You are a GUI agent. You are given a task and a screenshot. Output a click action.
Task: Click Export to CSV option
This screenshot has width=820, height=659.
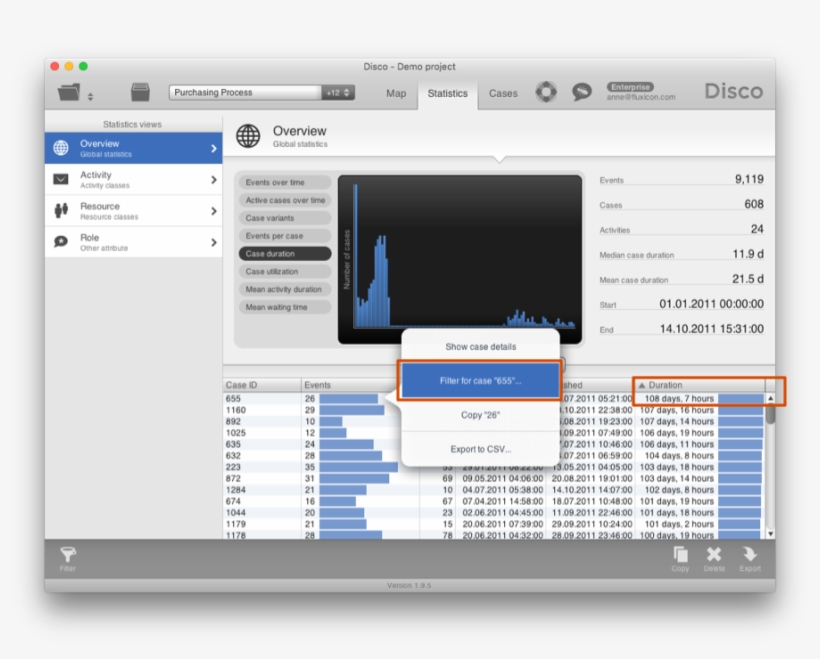pyautogui.click(x=480, y=449)
